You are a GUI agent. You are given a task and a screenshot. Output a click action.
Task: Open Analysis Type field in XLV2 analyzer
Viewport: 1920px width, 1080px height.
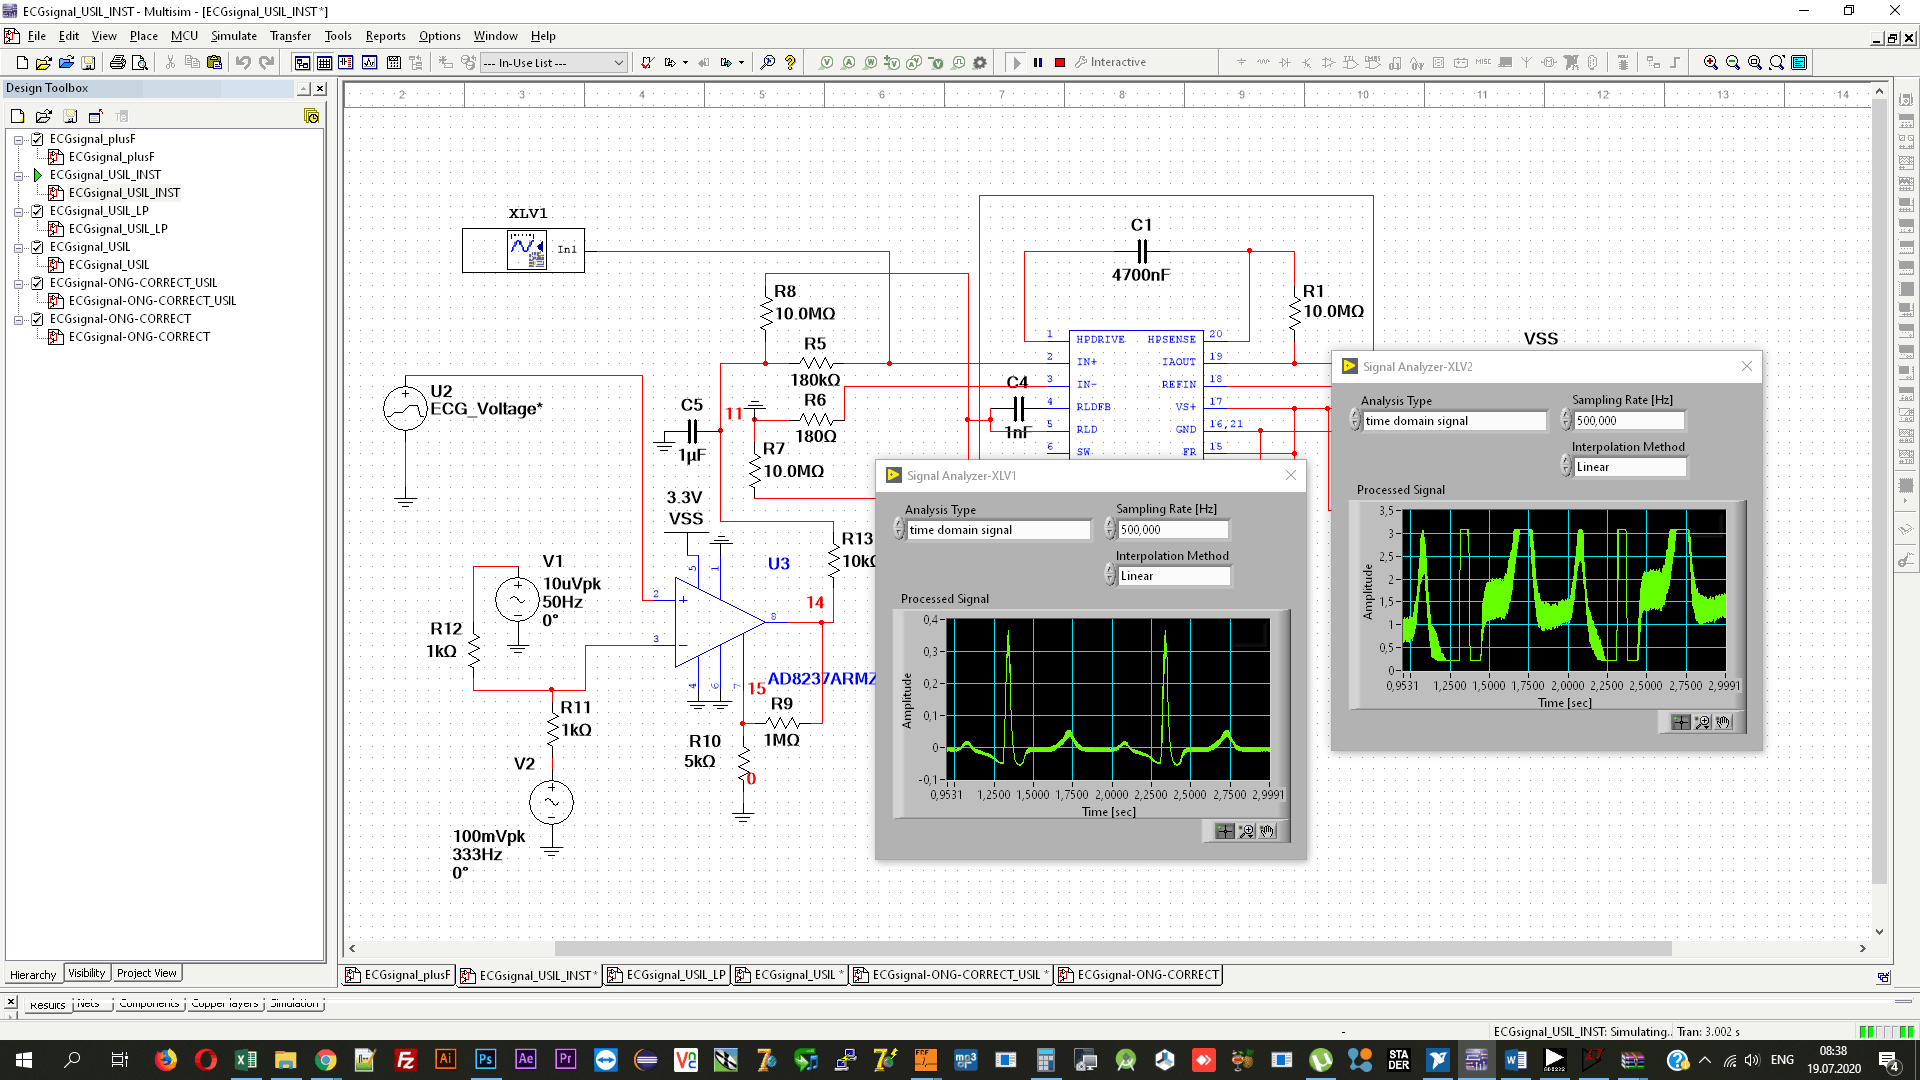click(x=1454, y=421)
